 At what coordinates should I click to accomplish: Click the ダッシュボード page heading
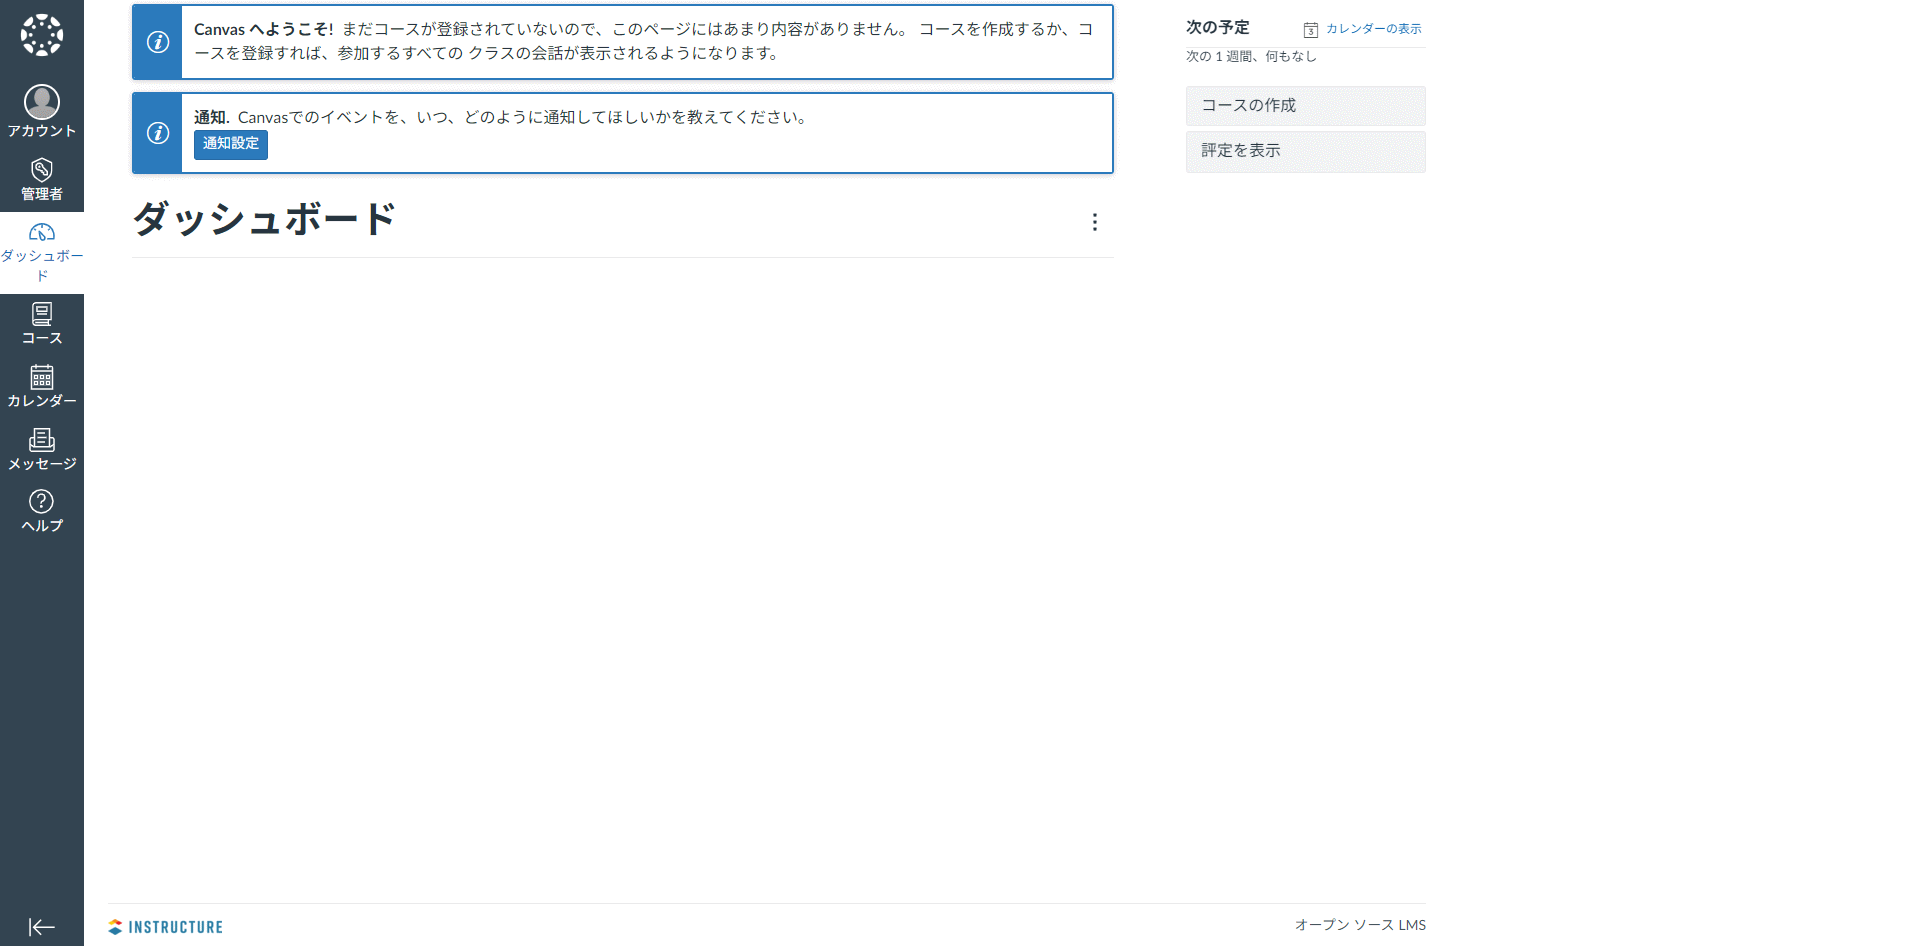click(265, 219)
